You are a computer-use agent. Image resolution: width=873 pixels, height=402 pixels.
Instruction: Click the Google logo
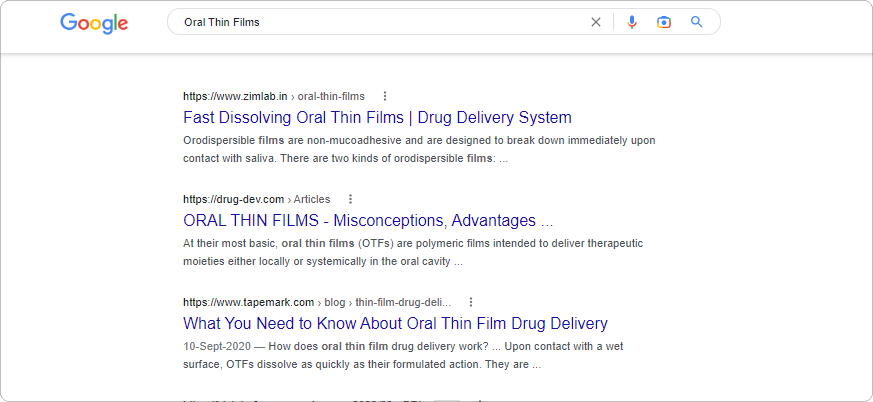click(94, 23)
